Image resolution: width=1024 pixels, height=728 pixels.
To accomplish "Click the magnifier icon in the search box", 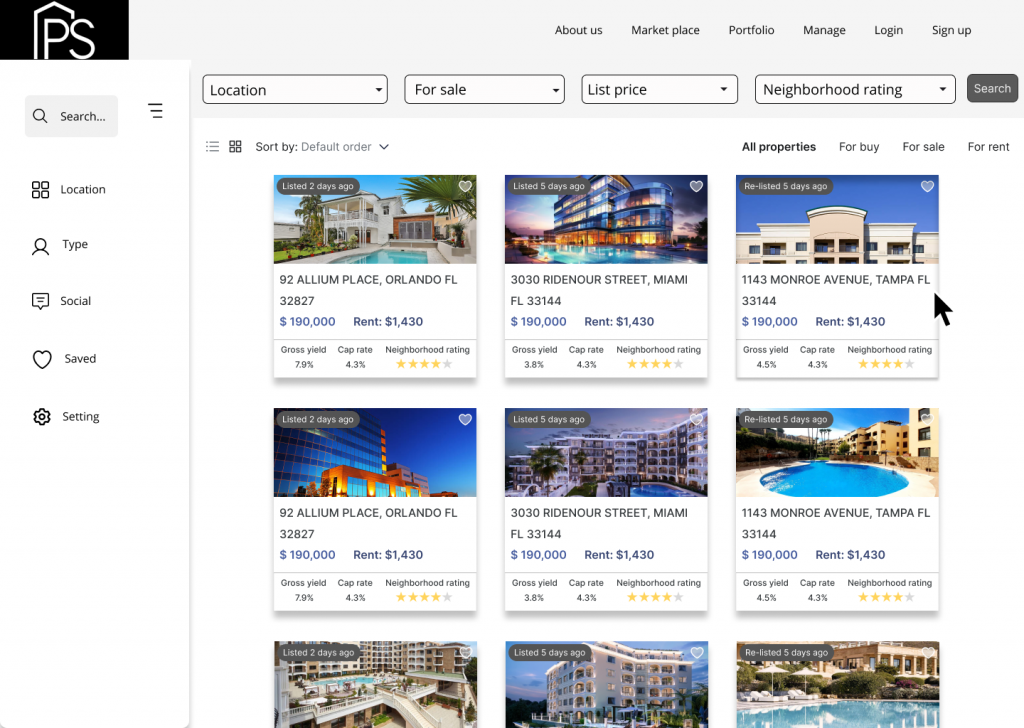I will [x=40, y=115].
